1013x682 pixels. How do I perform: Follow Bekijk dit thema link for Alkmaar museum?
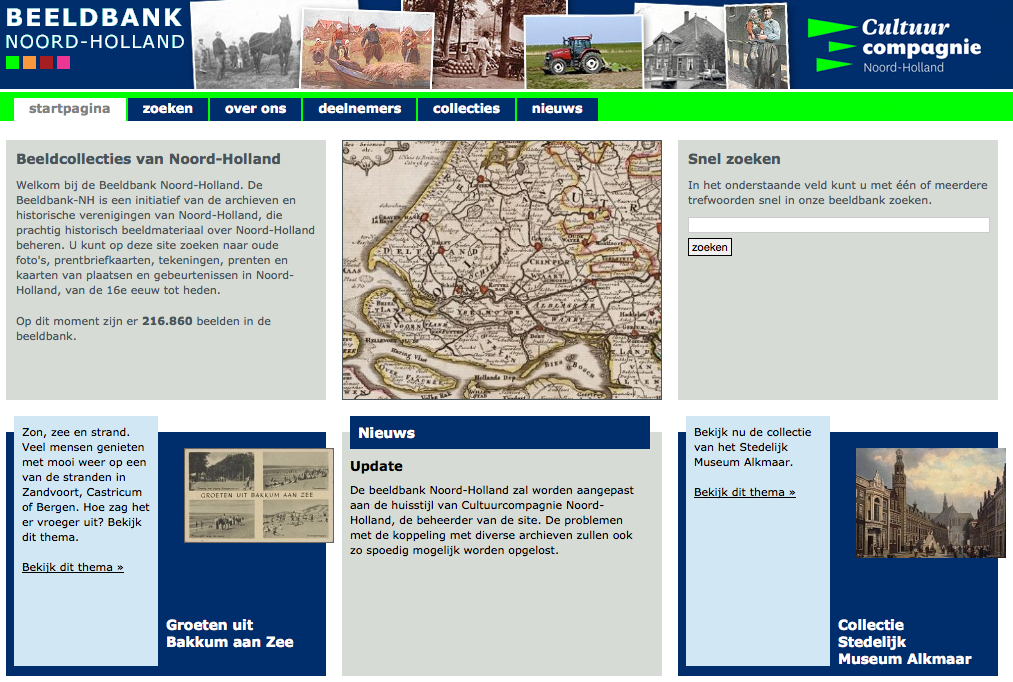pyautogui.click(x=745, y=492)
